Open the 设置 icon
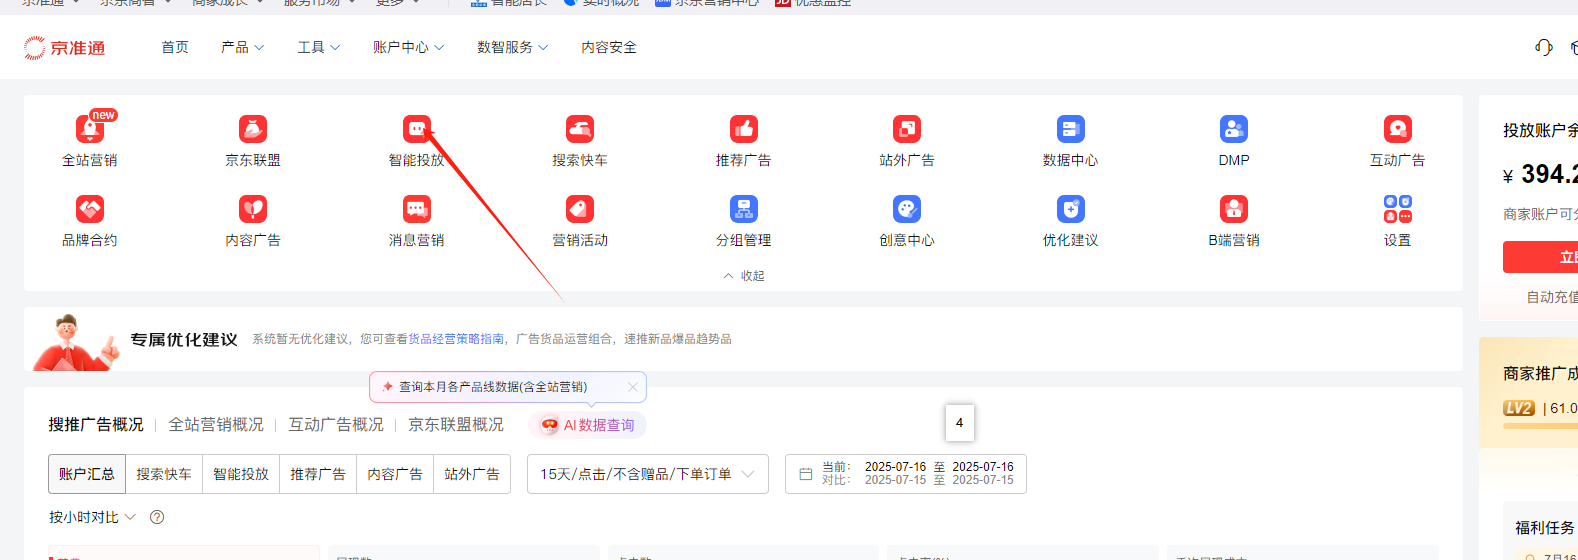The image size is (1578, 560). (x=1397, y=210)
